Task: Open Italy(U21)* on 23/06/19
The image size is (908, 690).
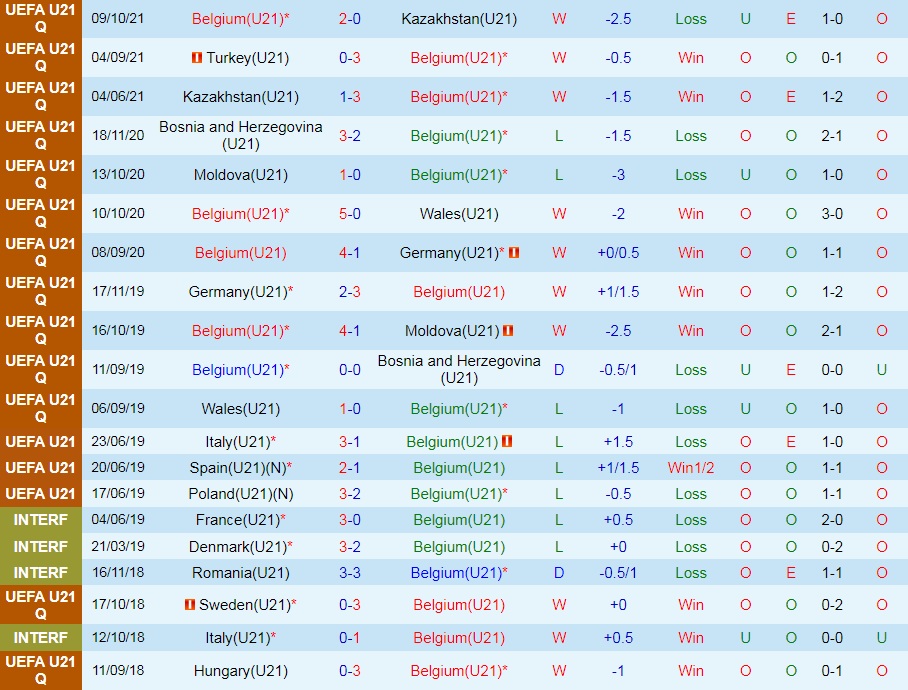Action: coord(241,442)
